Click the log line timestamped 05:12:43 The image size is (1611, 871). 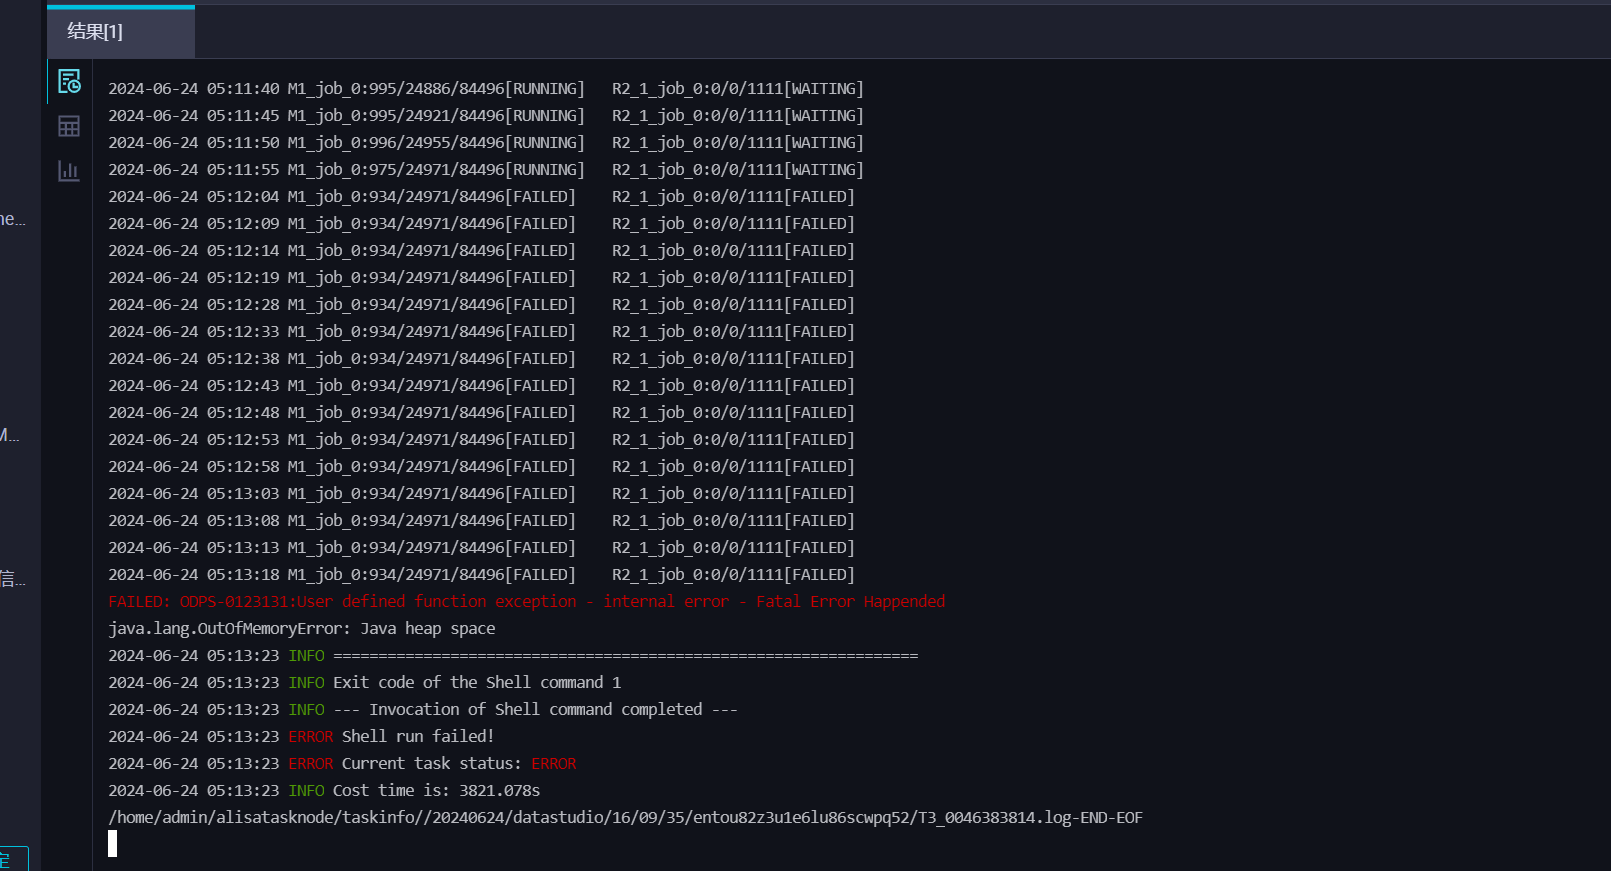481,386
